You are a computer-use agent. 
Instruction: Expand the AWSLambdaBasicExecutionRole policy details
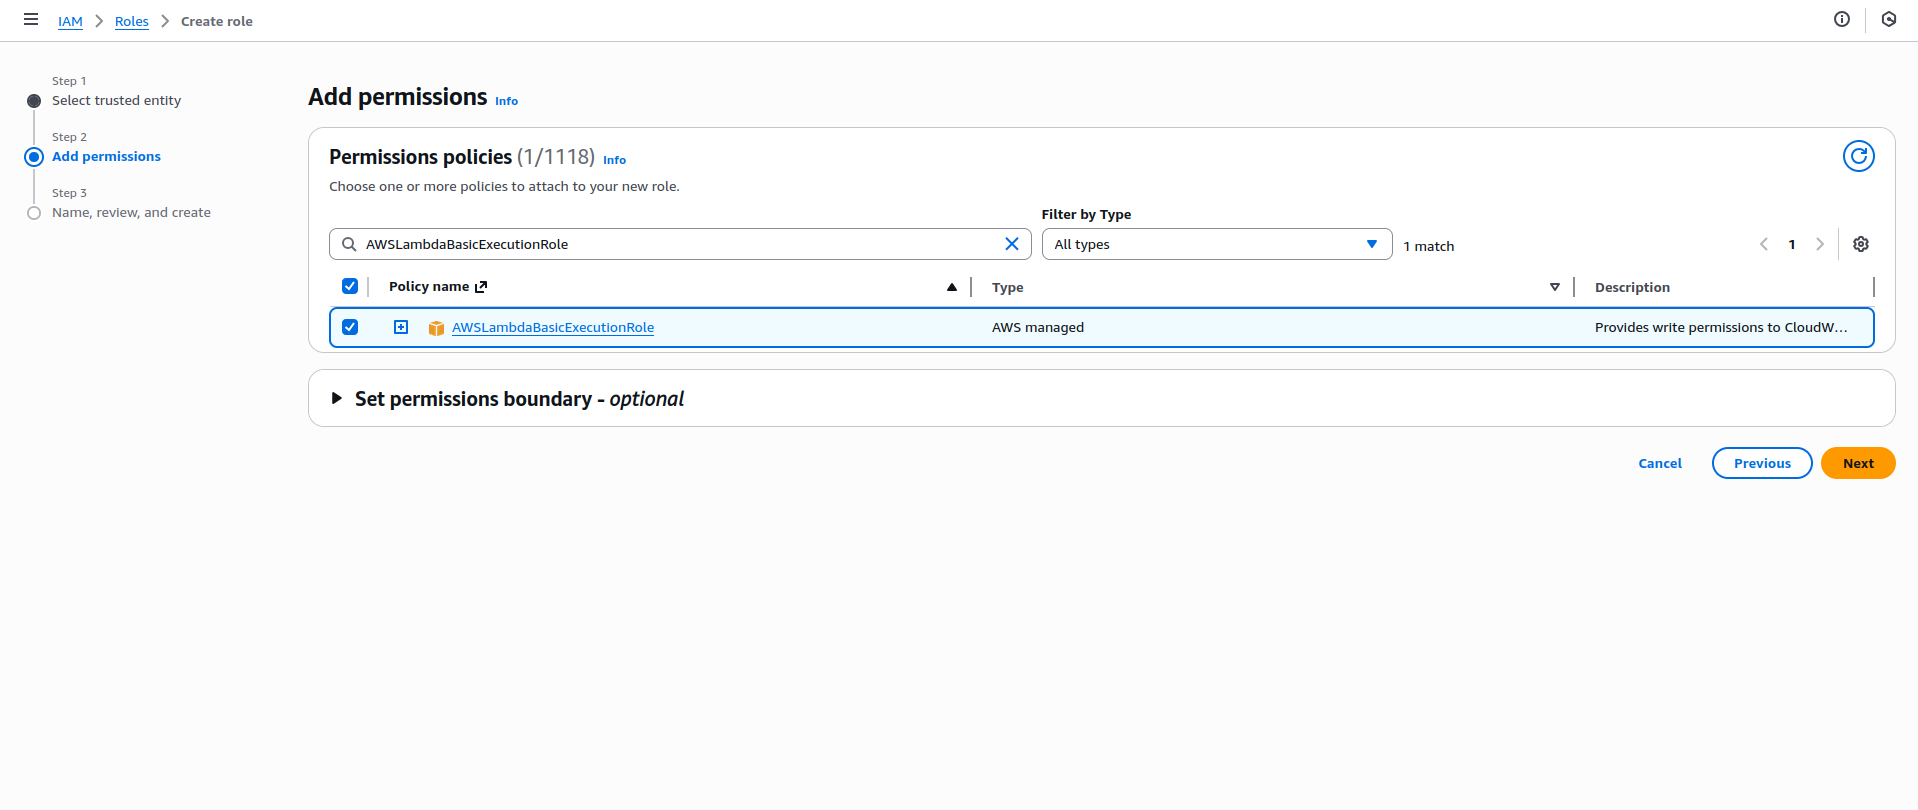pyautogui.click(x=401, y=327)
